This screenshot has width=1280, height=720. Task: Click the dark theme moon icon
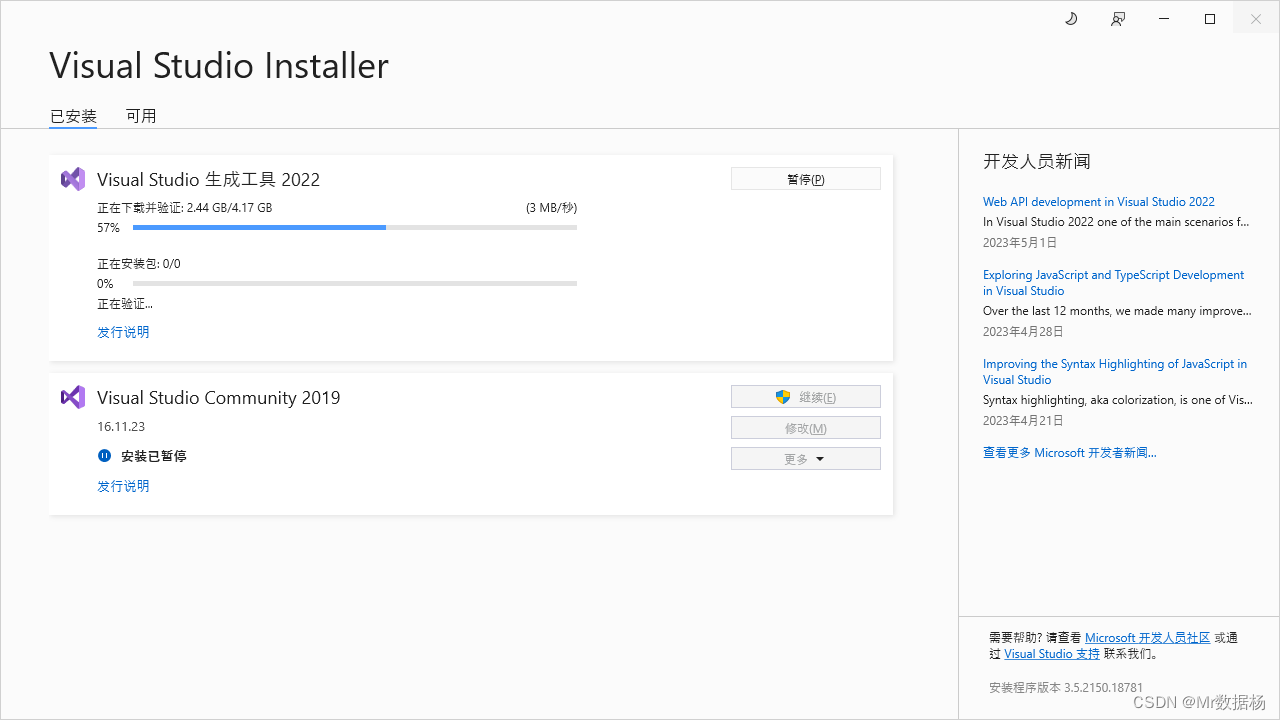click(x=1070, y=18)
